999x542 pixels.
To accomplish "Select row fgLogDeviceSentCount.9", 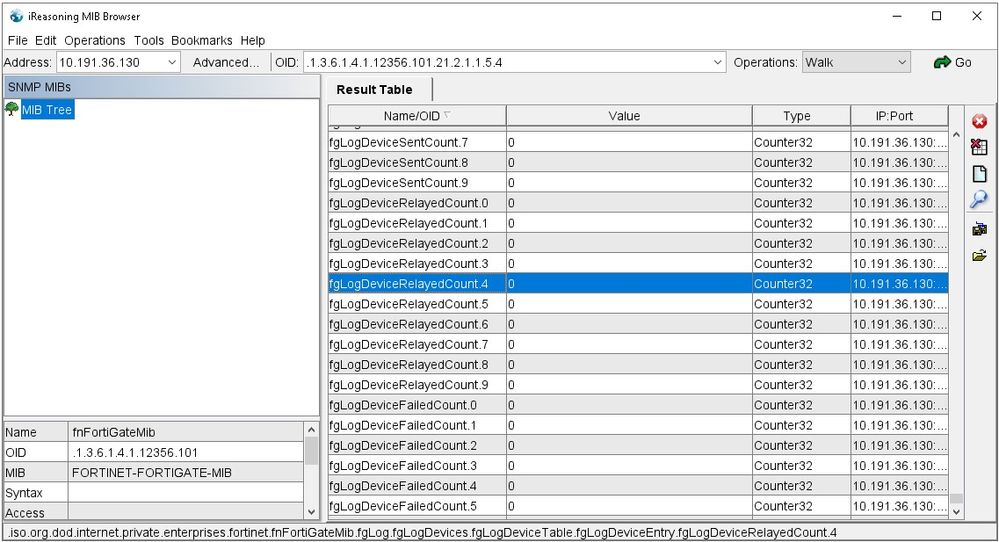I will 638,183.
